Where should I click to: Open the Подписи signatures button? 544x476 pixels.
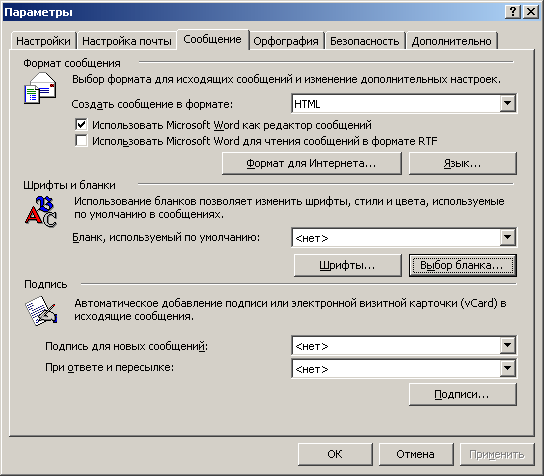click(x=463, y=394)
